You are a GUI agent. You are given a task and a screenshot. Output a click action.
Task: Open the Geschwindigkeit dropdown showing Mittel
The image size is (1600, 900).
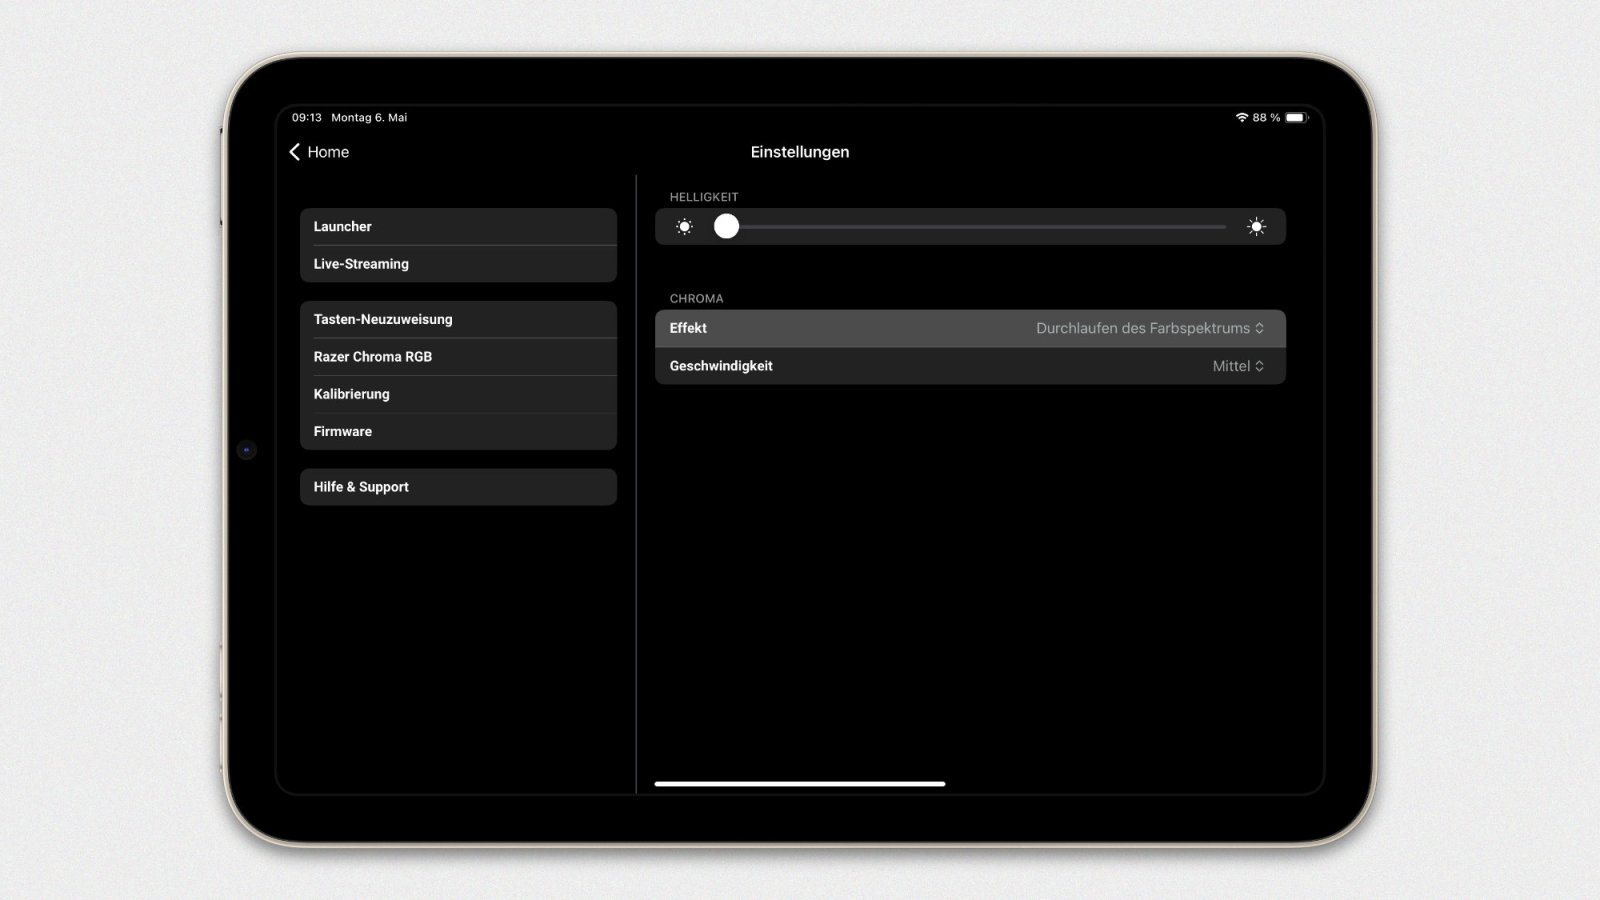pos(970,366)
